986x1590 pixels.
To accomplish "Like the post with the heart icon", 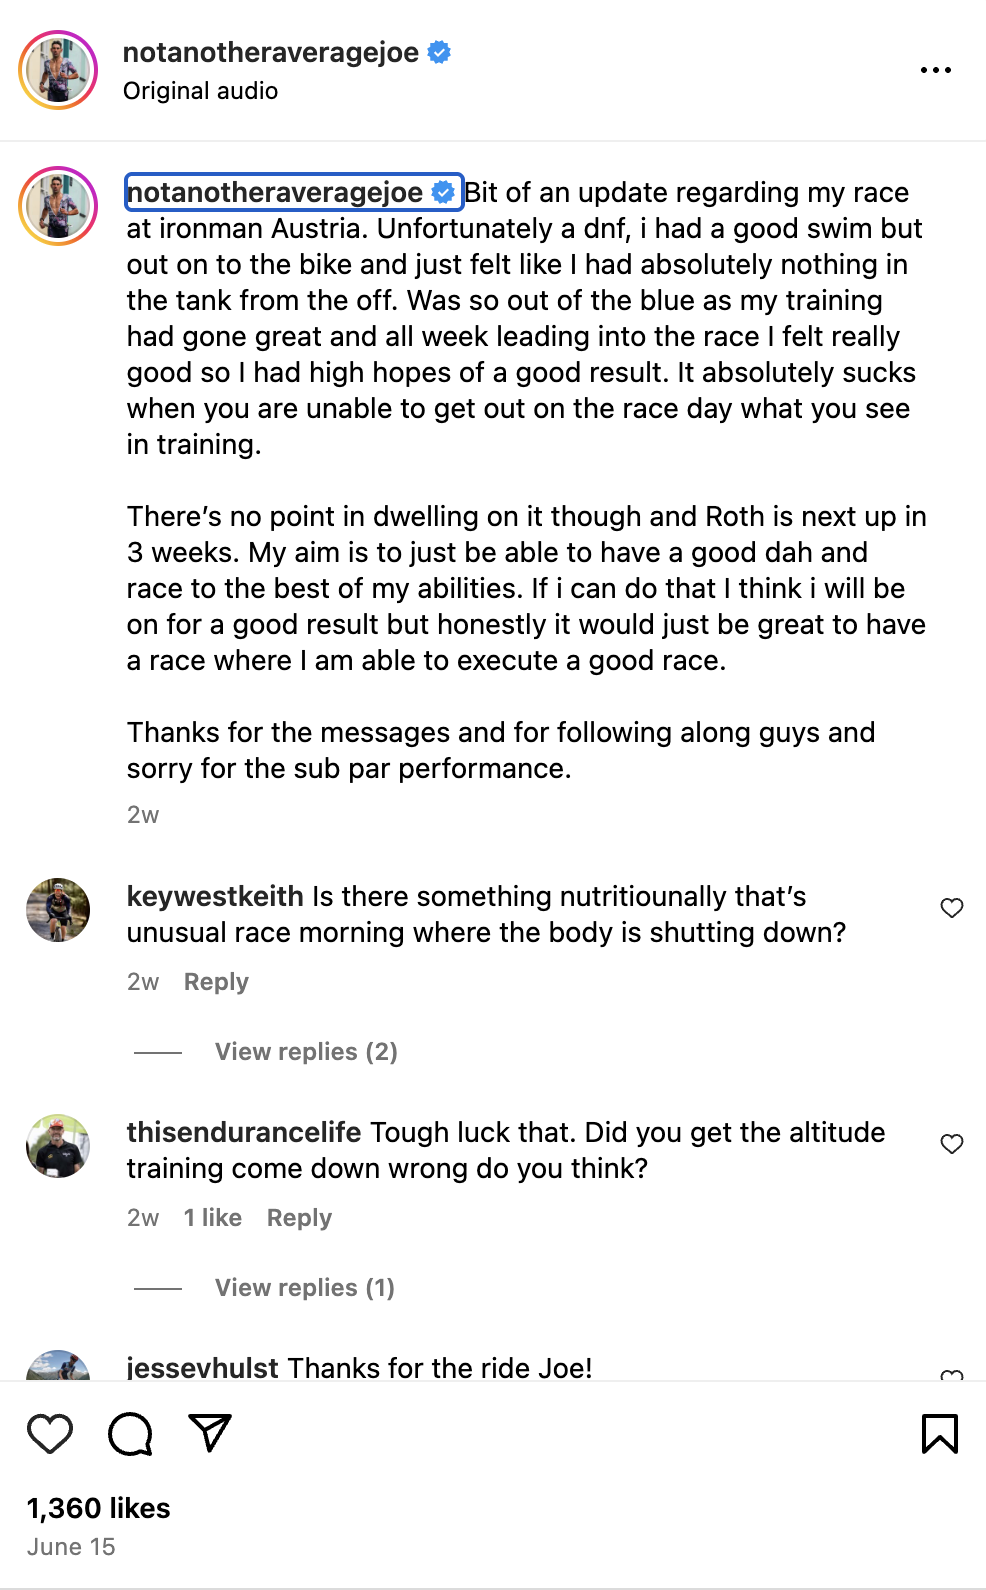I will 50,1433.
